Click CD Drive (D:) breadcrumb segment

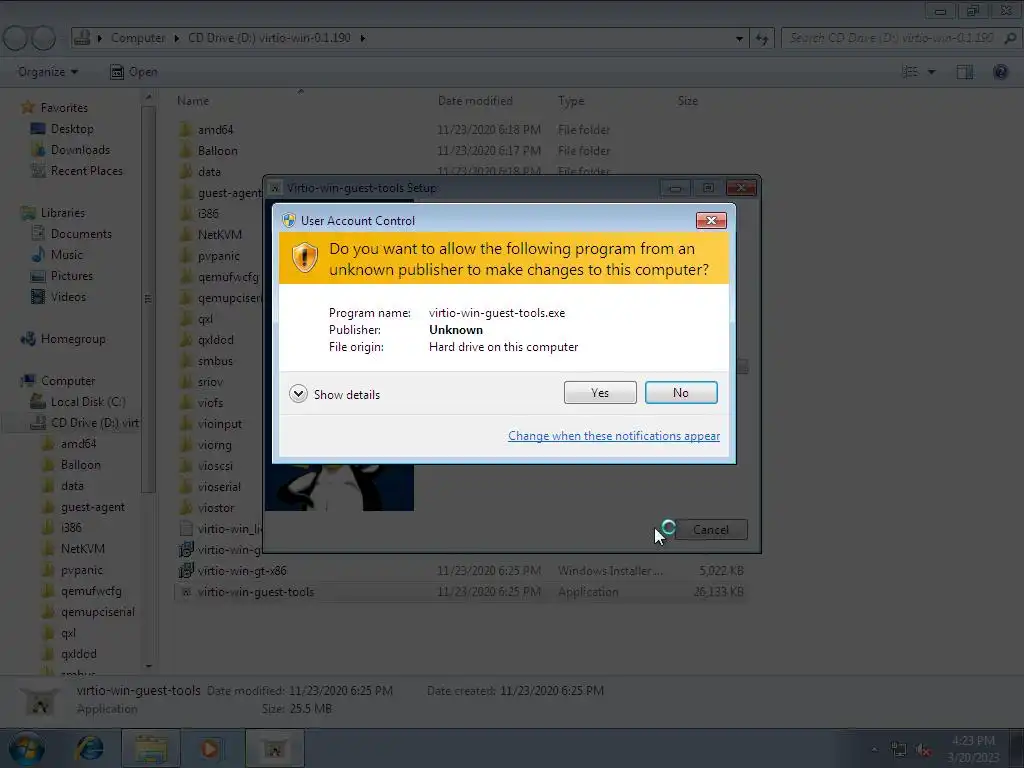[269, 38]
